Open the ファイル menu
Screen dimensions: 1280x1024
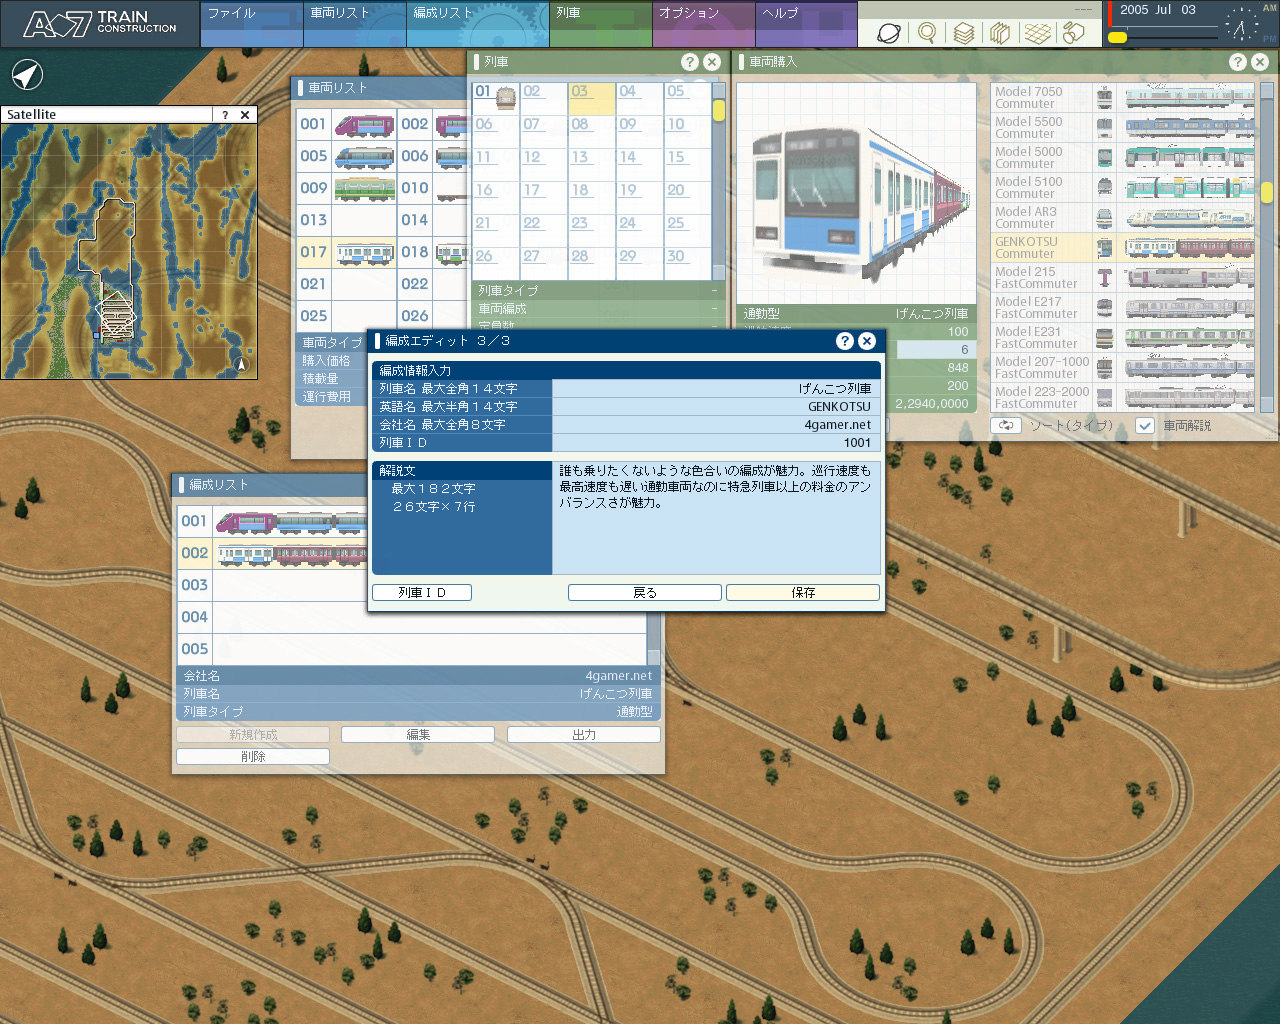click(x=251, y=24)
